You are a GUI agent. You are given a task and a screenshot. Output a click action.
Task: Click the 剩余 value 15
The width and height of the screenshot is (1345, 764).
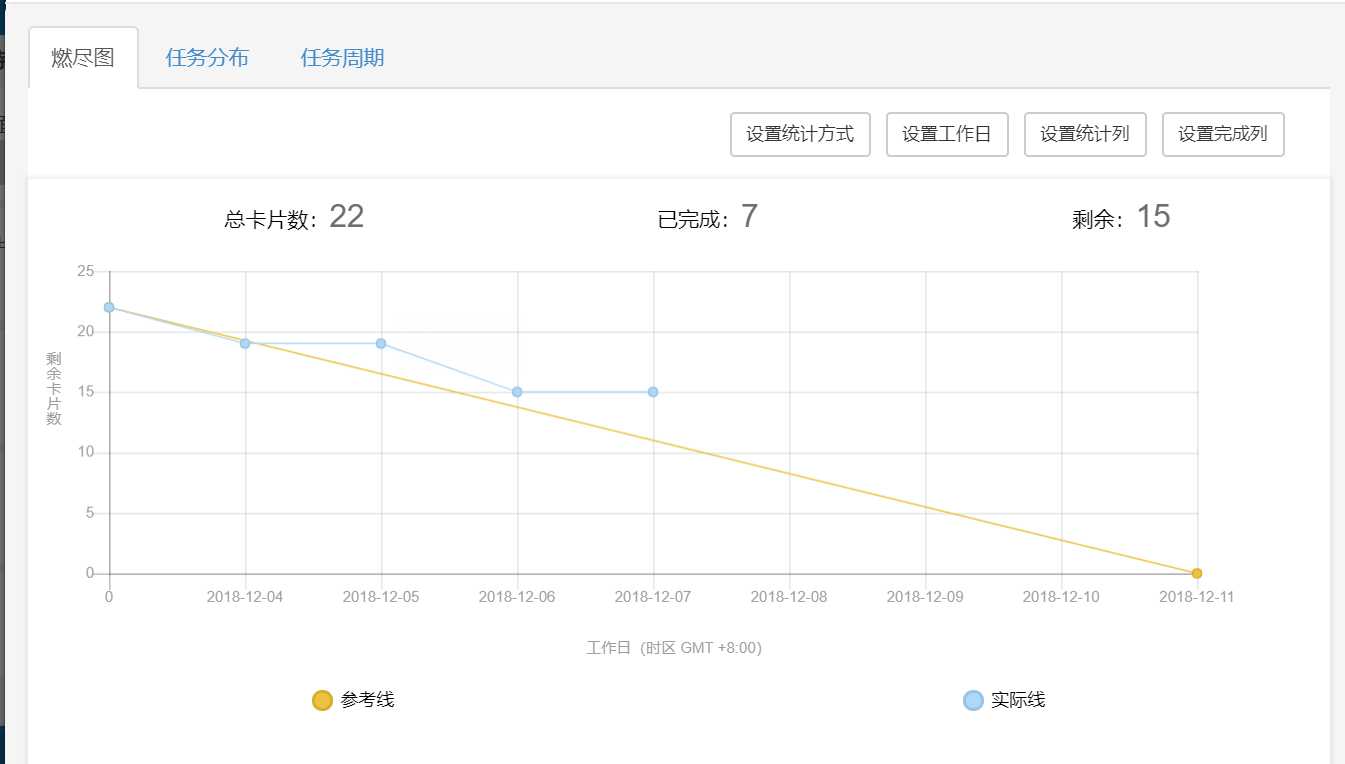(x=1153, y=216)
